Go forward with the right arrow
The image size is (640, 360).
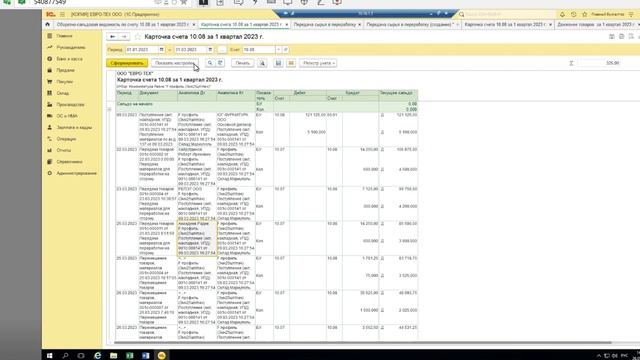coord(124,37)
